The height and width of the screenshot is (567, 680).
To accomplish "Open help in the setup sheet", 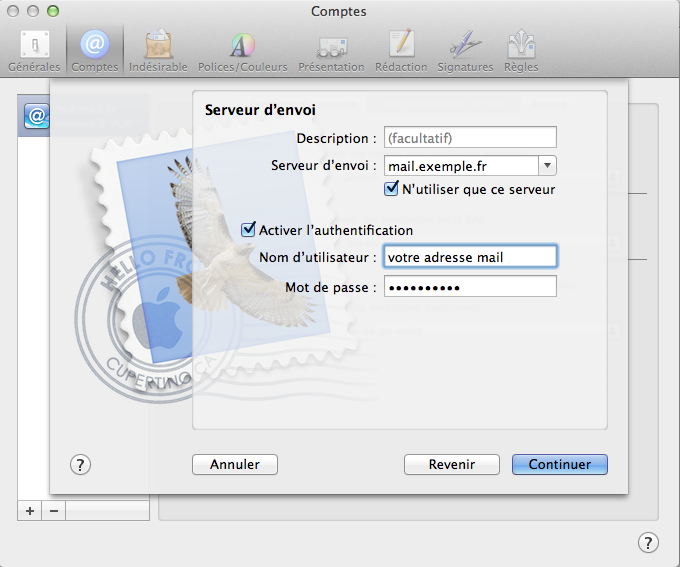I will pos(80,465).
